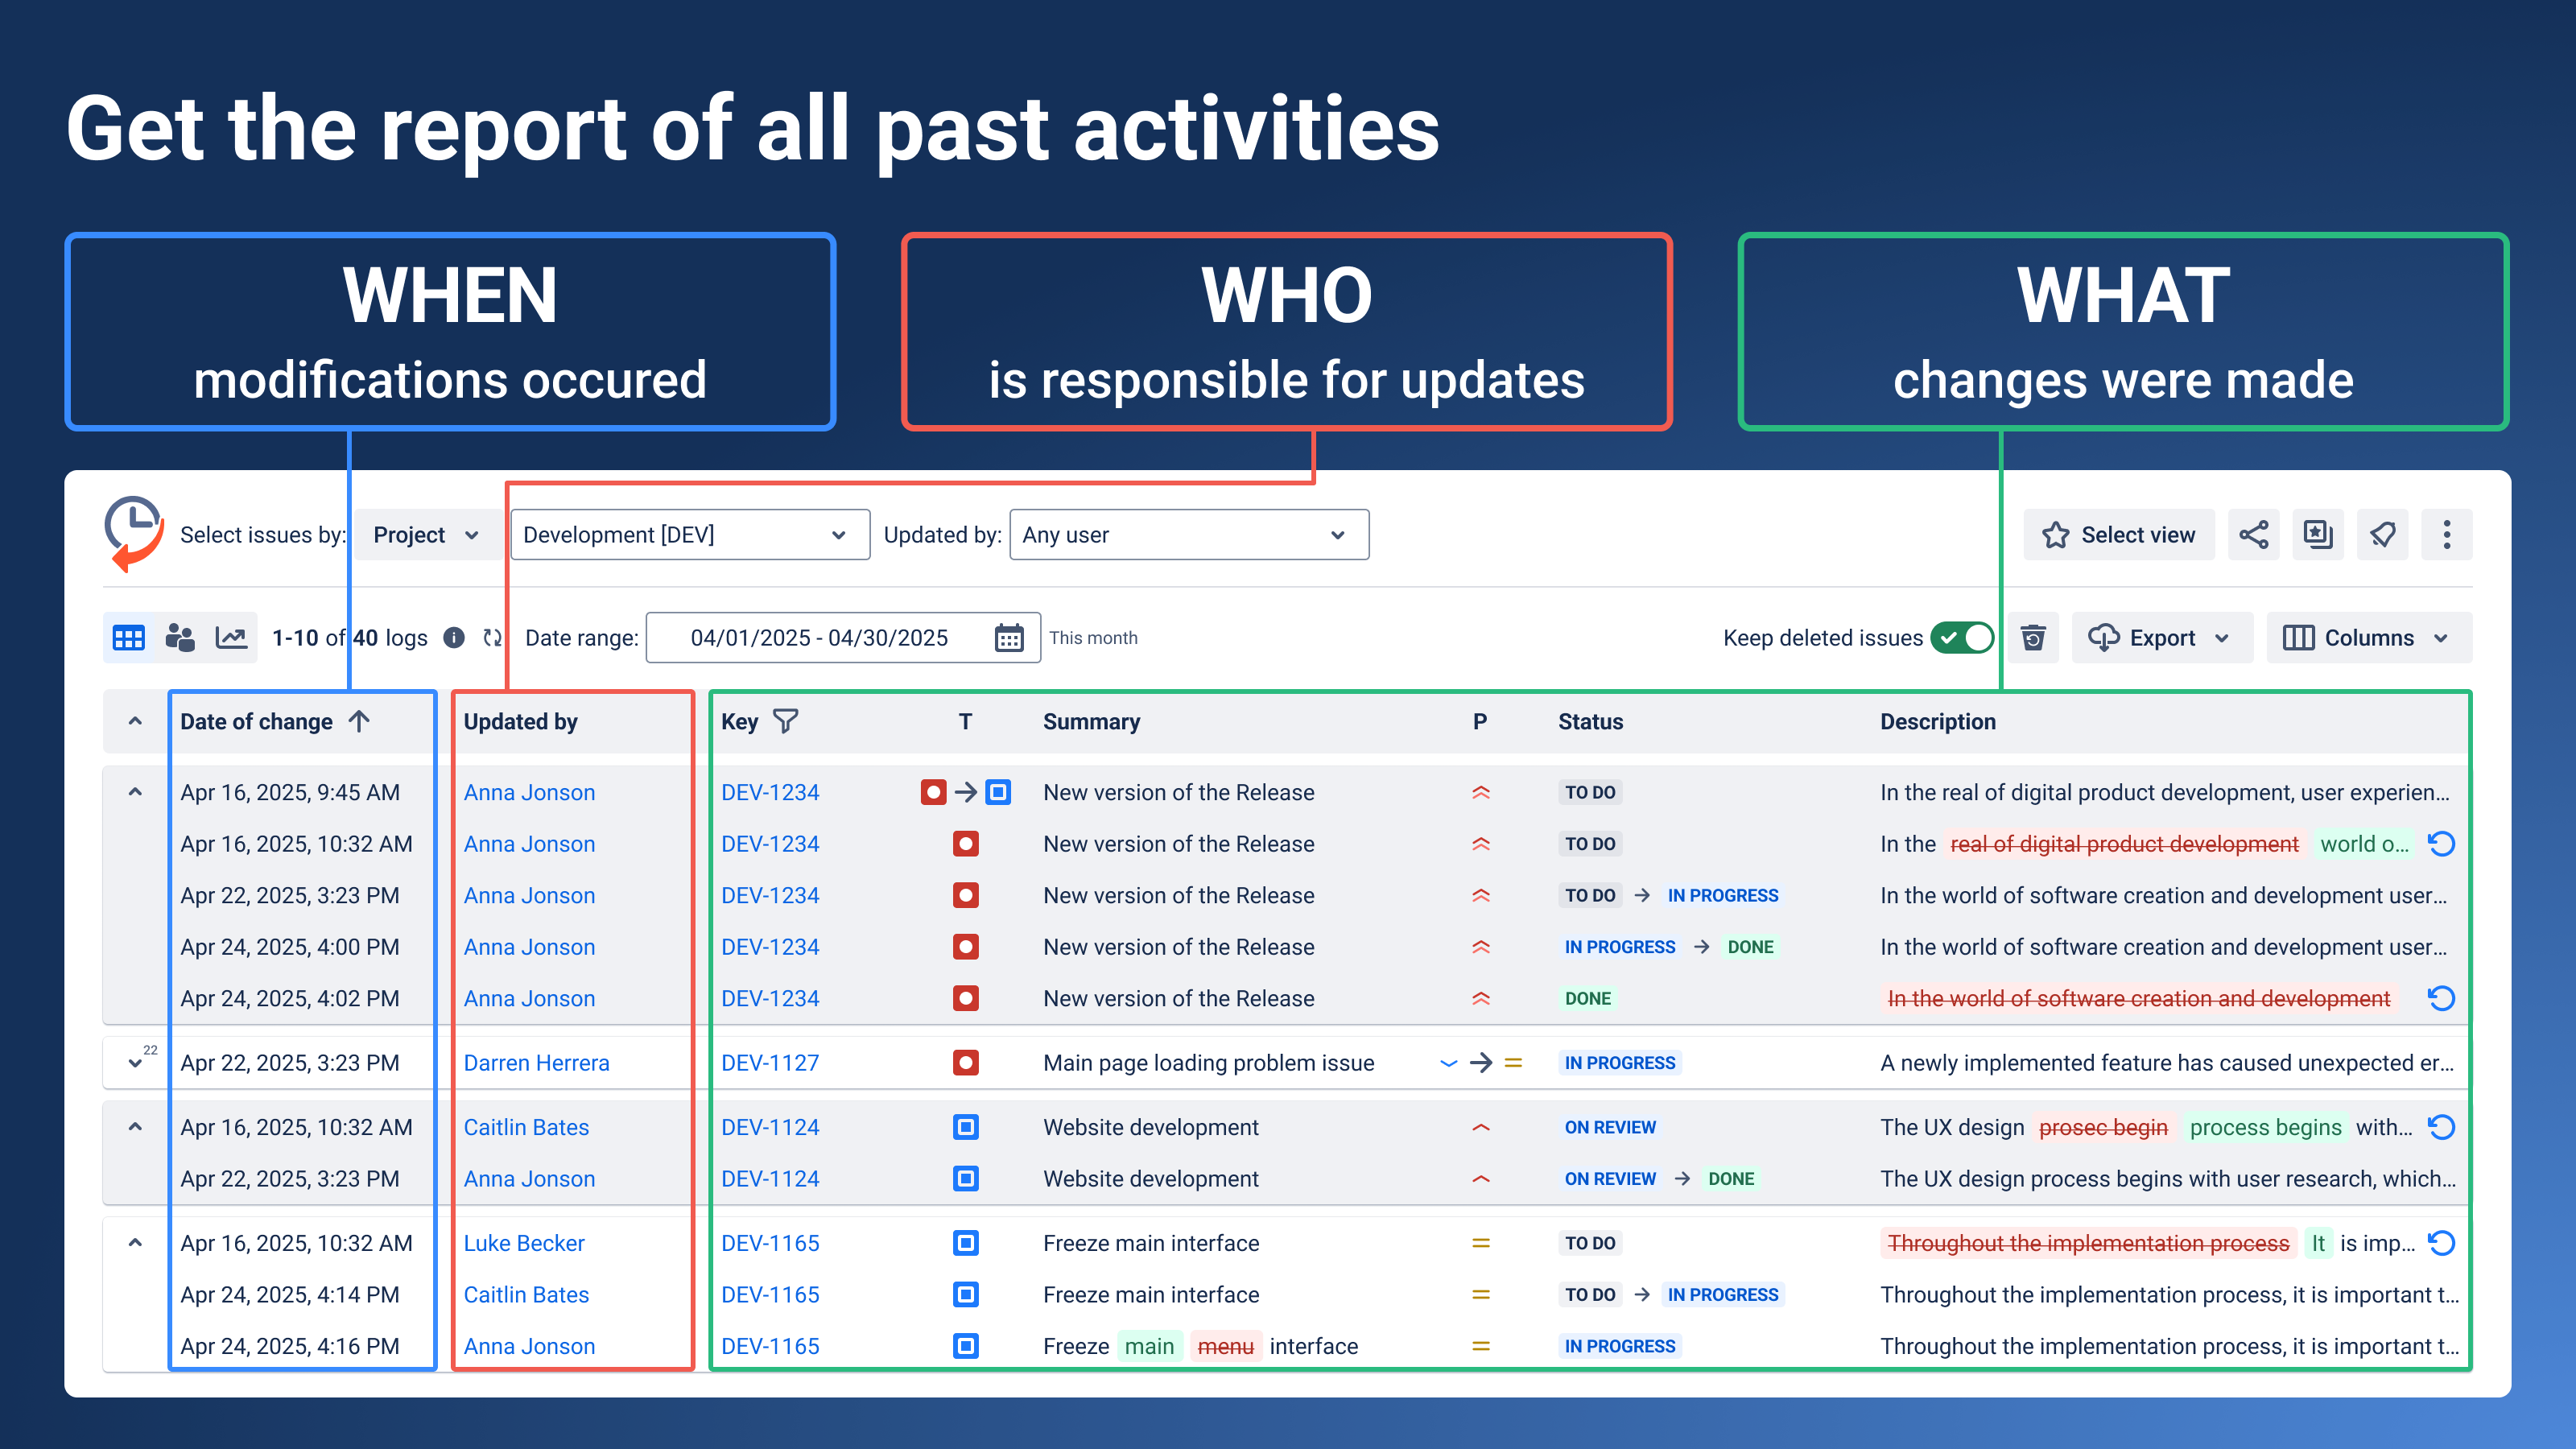
Task: Open the three-dot more options menu
Action: (2447, 534)
